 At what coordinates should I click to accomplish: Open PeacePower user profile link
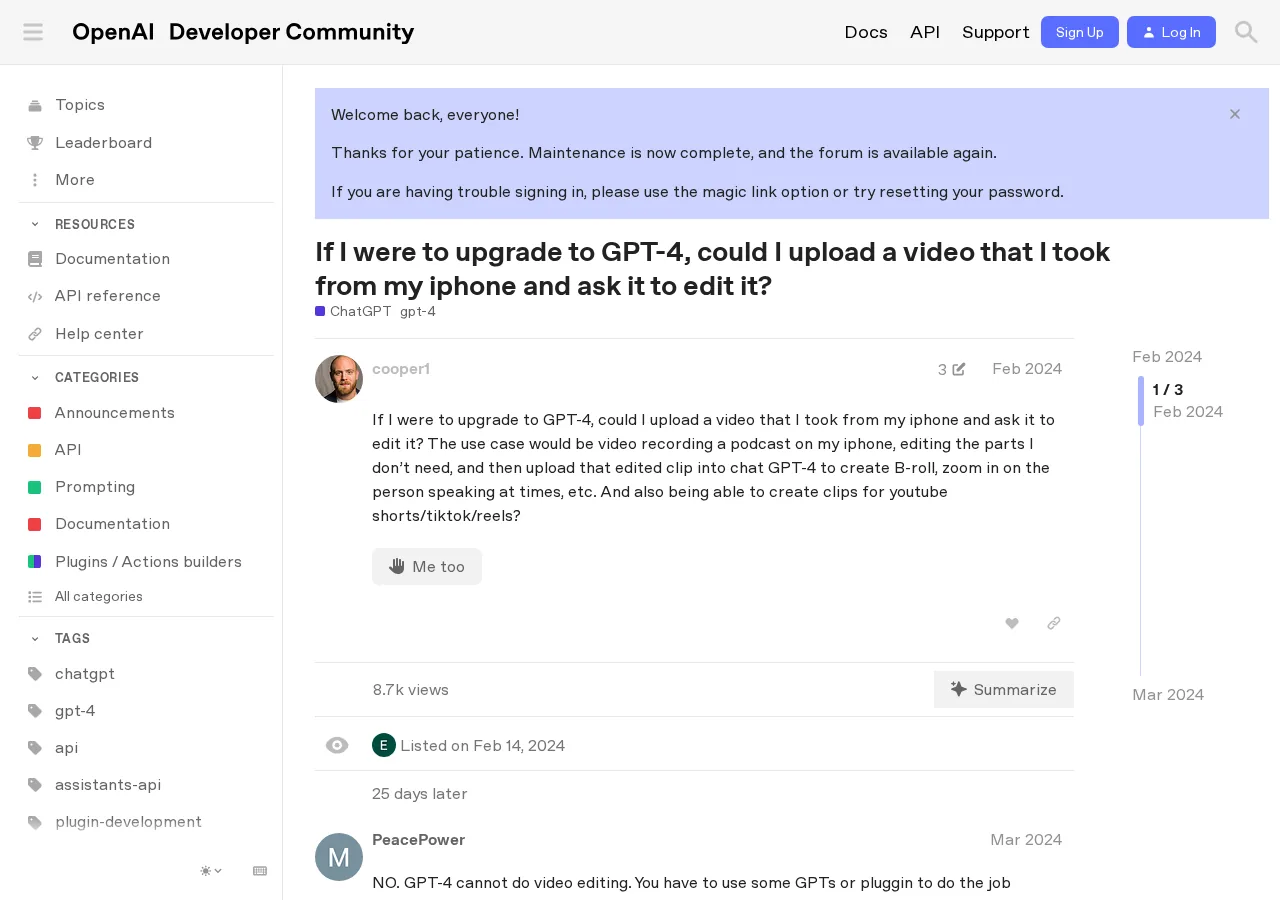[x=419, y=840]
